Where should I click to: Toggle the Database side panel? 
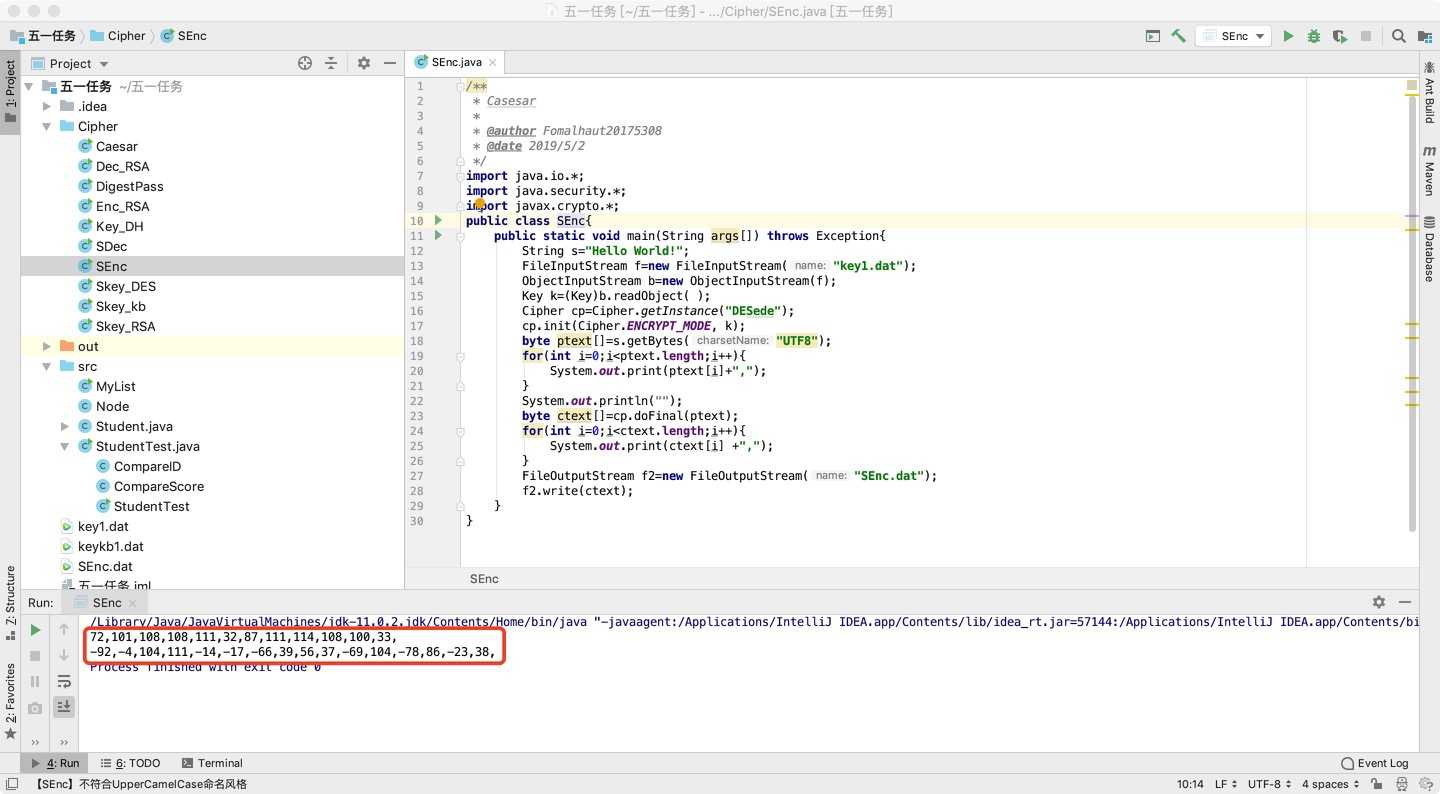1429,249
